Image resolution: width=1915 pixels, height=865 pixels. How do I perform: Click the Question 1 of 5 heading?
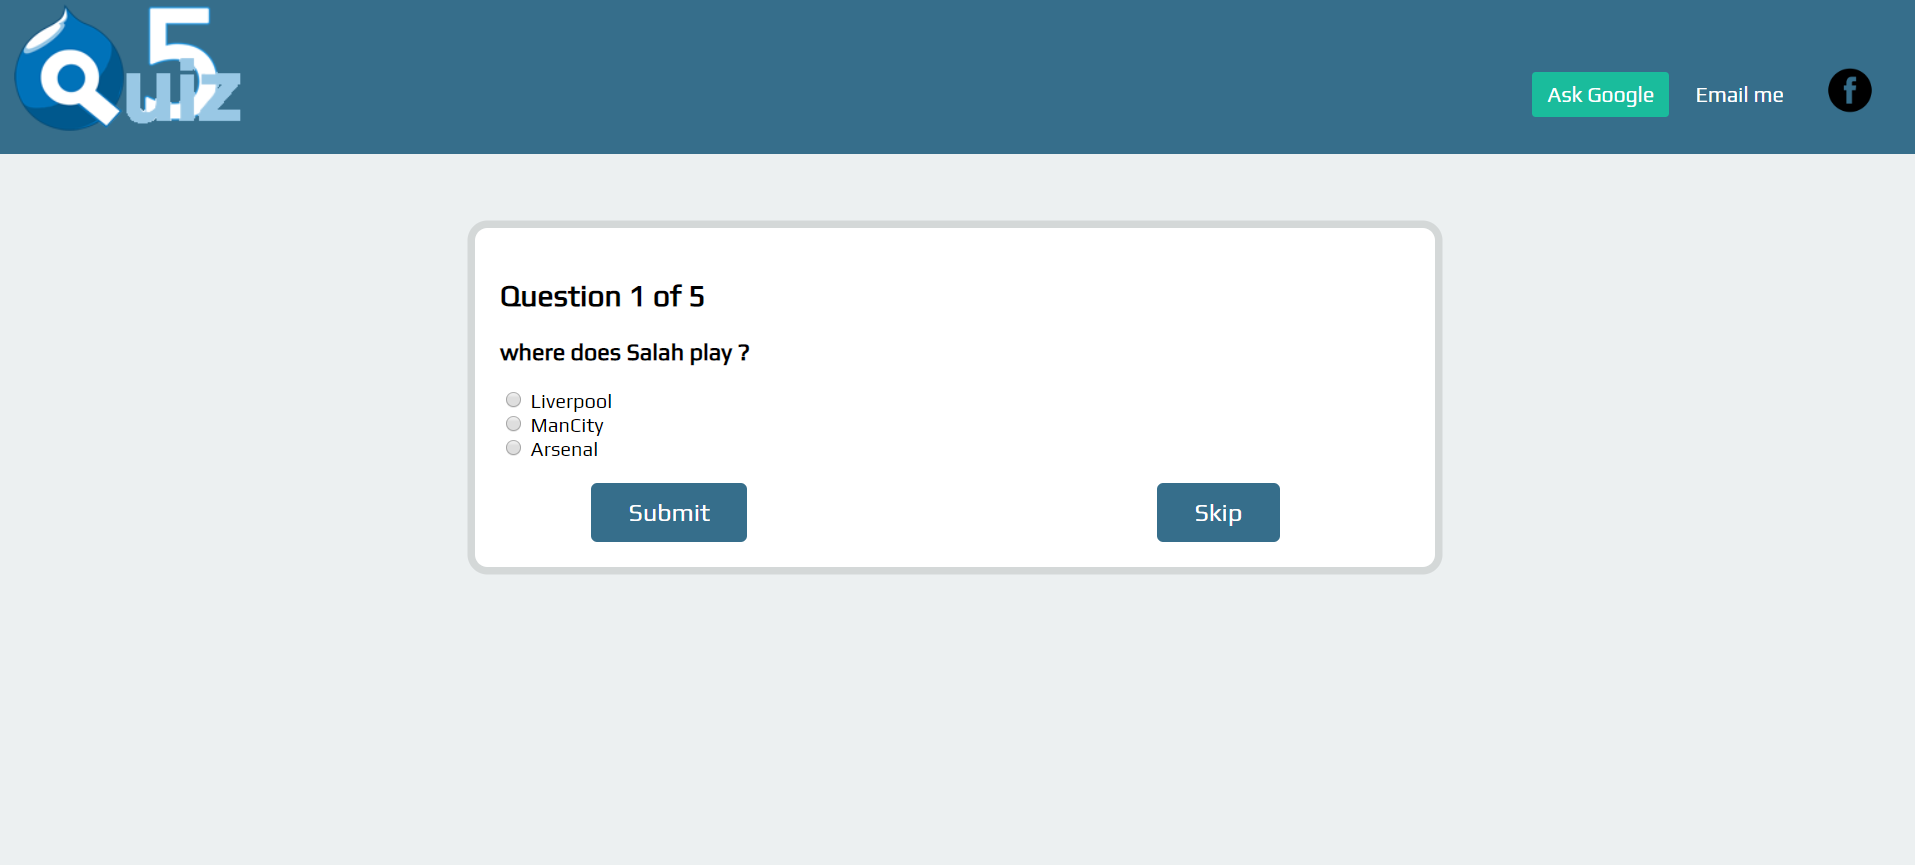[602, 296]
